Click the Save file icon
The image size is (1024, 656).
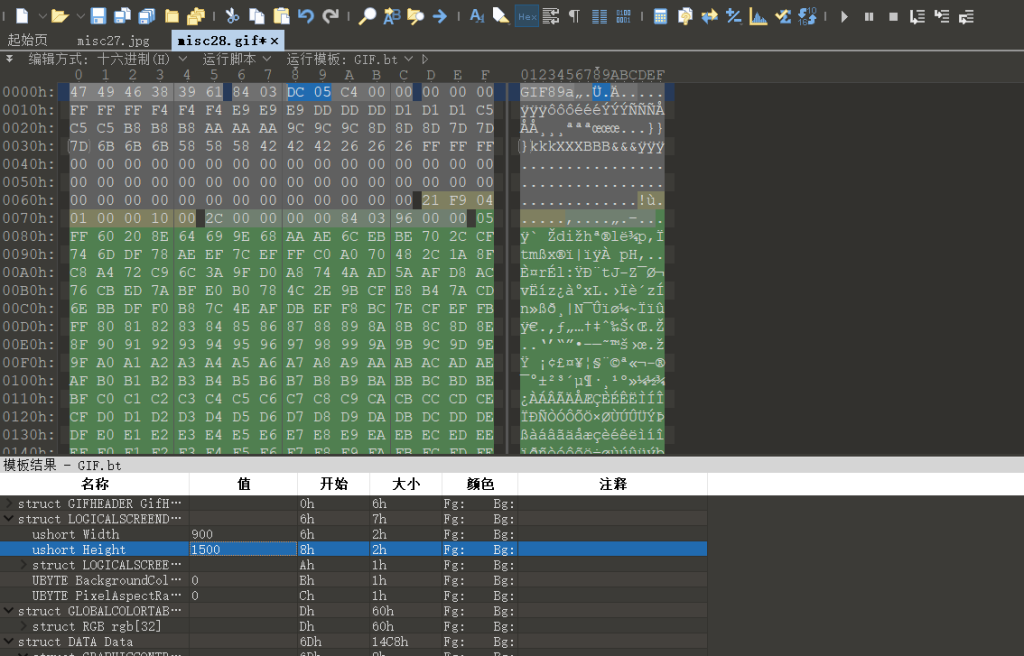click(x=98, y=16)
